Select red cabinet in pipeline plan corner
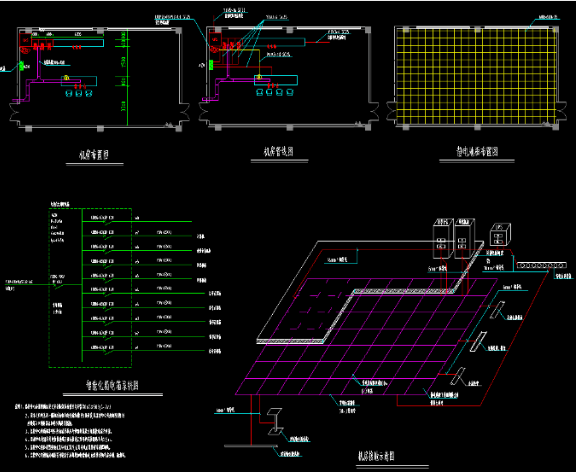The height and width of the screenshot is (472, 576). (x=215, y=39)
